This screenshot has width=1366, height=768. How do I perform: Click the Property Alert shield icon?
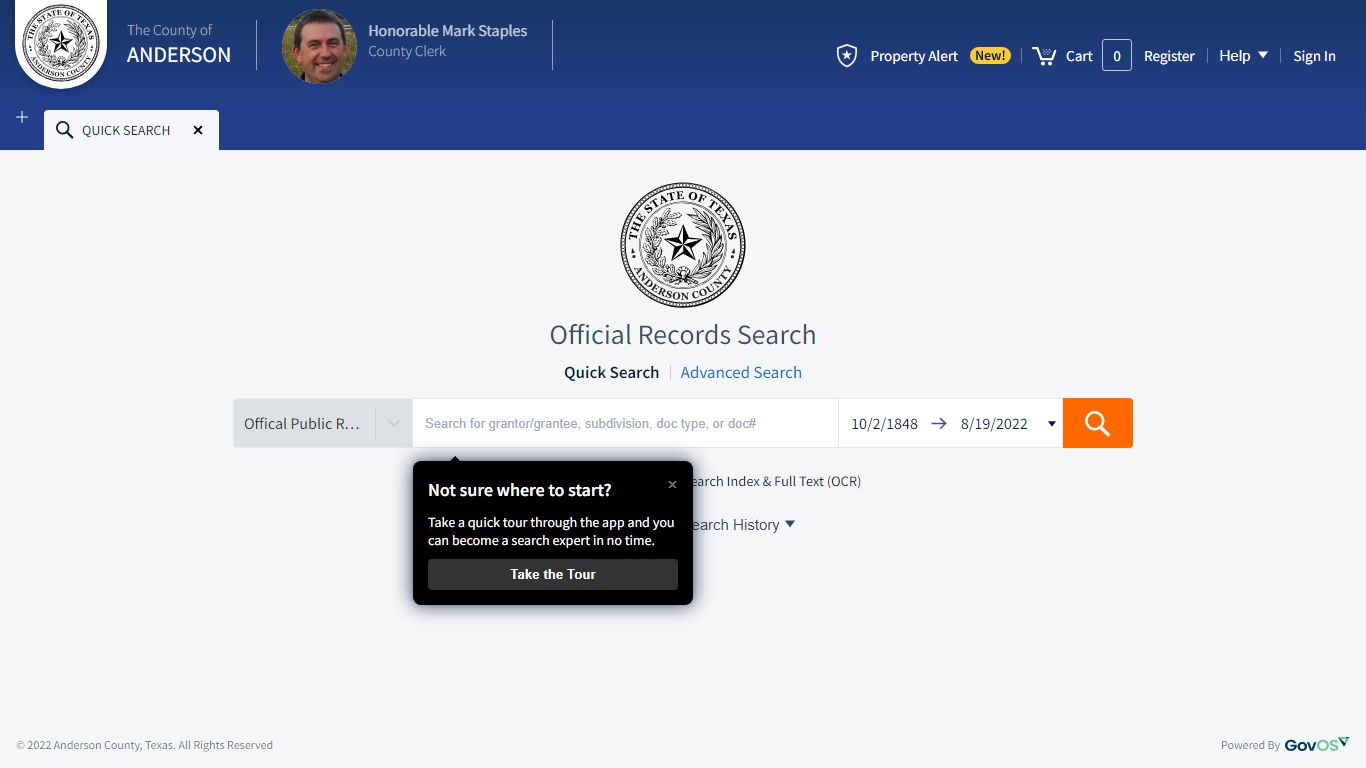click(x=847, y=56)
